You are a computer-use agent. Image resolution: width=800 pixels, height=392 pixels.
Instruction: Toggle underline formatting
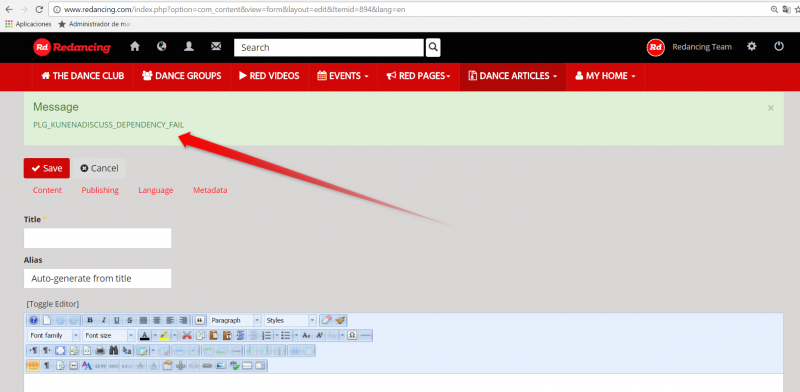pos(116,321)
